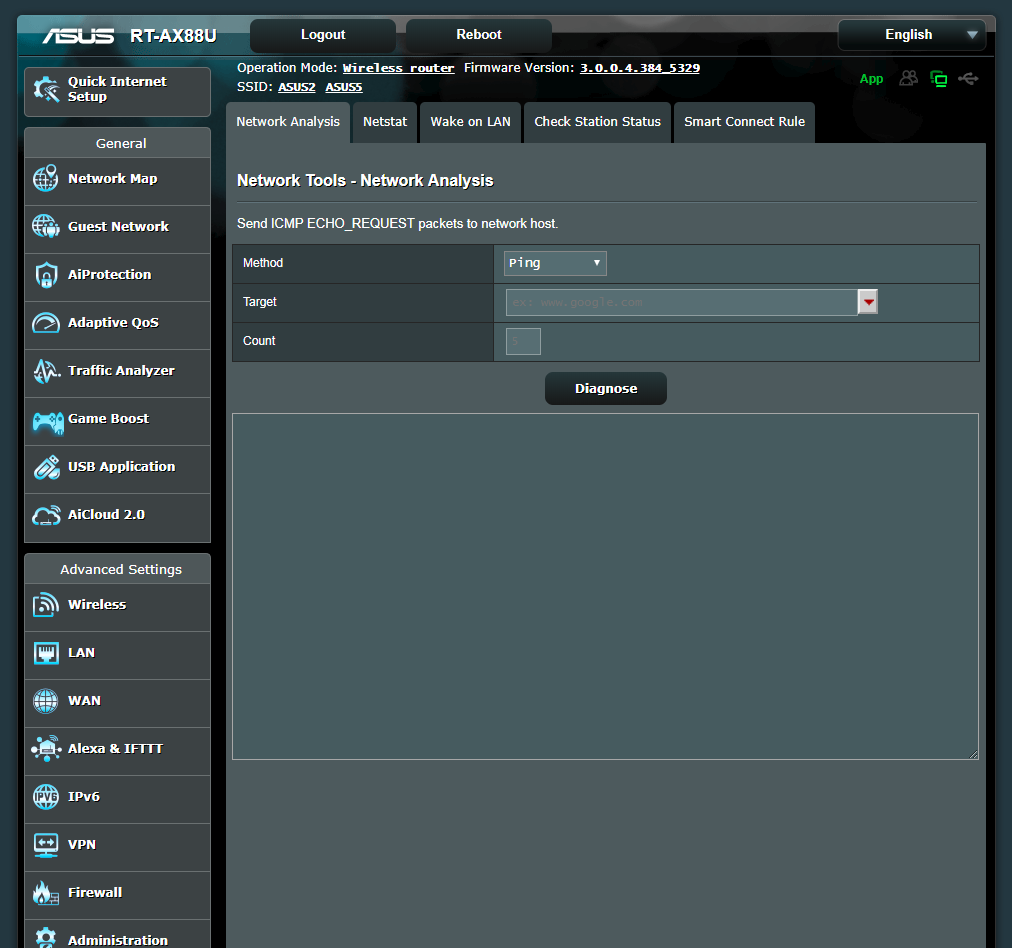
Task: Click the Game Boost controller icon
Action: pyautogui.click(x=48, y=423)
